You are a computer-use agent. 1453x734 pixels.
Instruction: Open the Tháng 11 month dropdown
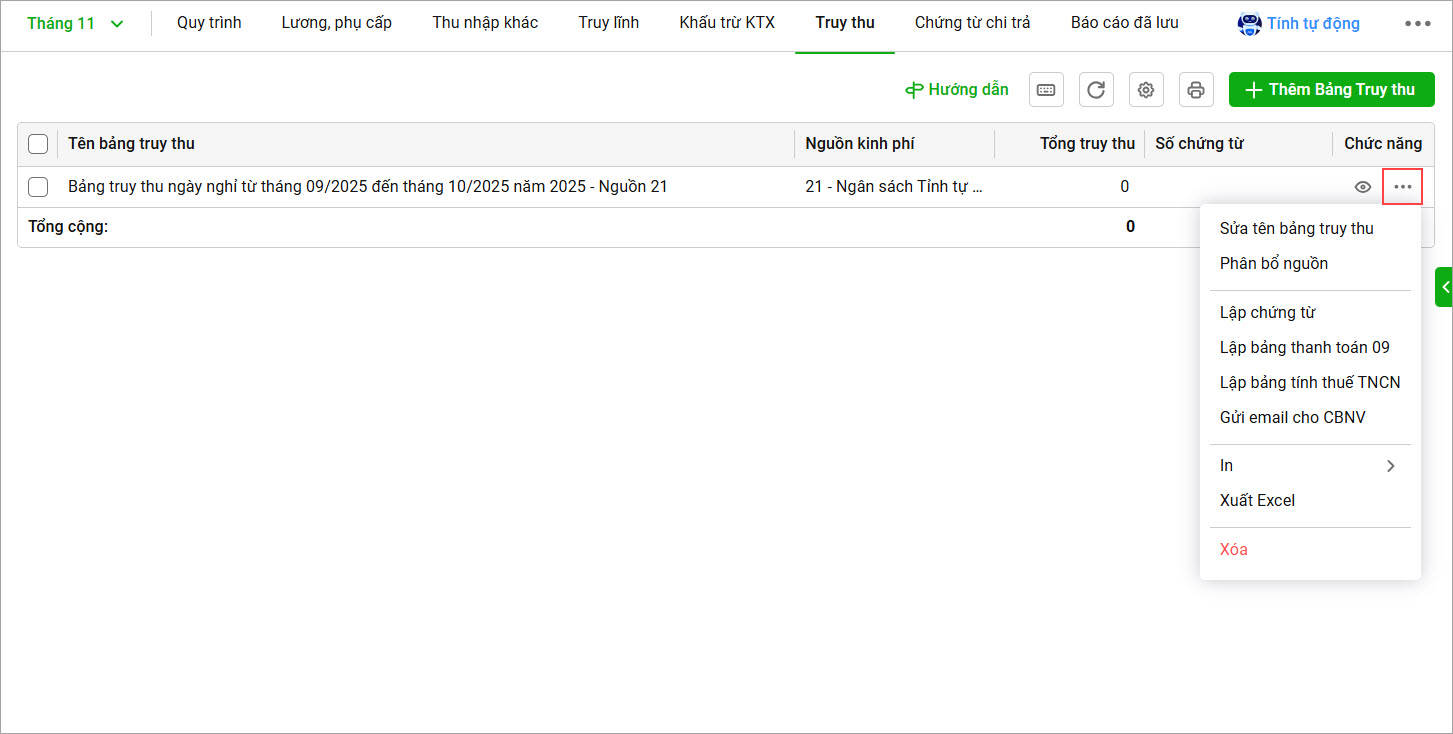point(75,23)
